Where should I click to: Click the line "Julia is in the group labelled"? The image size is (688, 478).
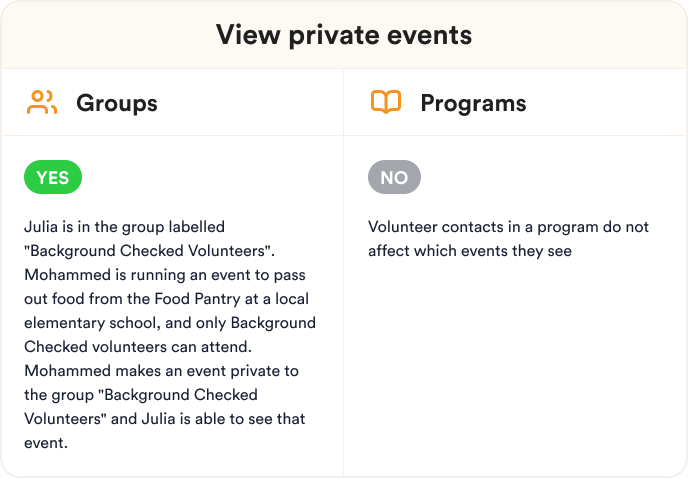pyautogui.click(x=125, y=227)
